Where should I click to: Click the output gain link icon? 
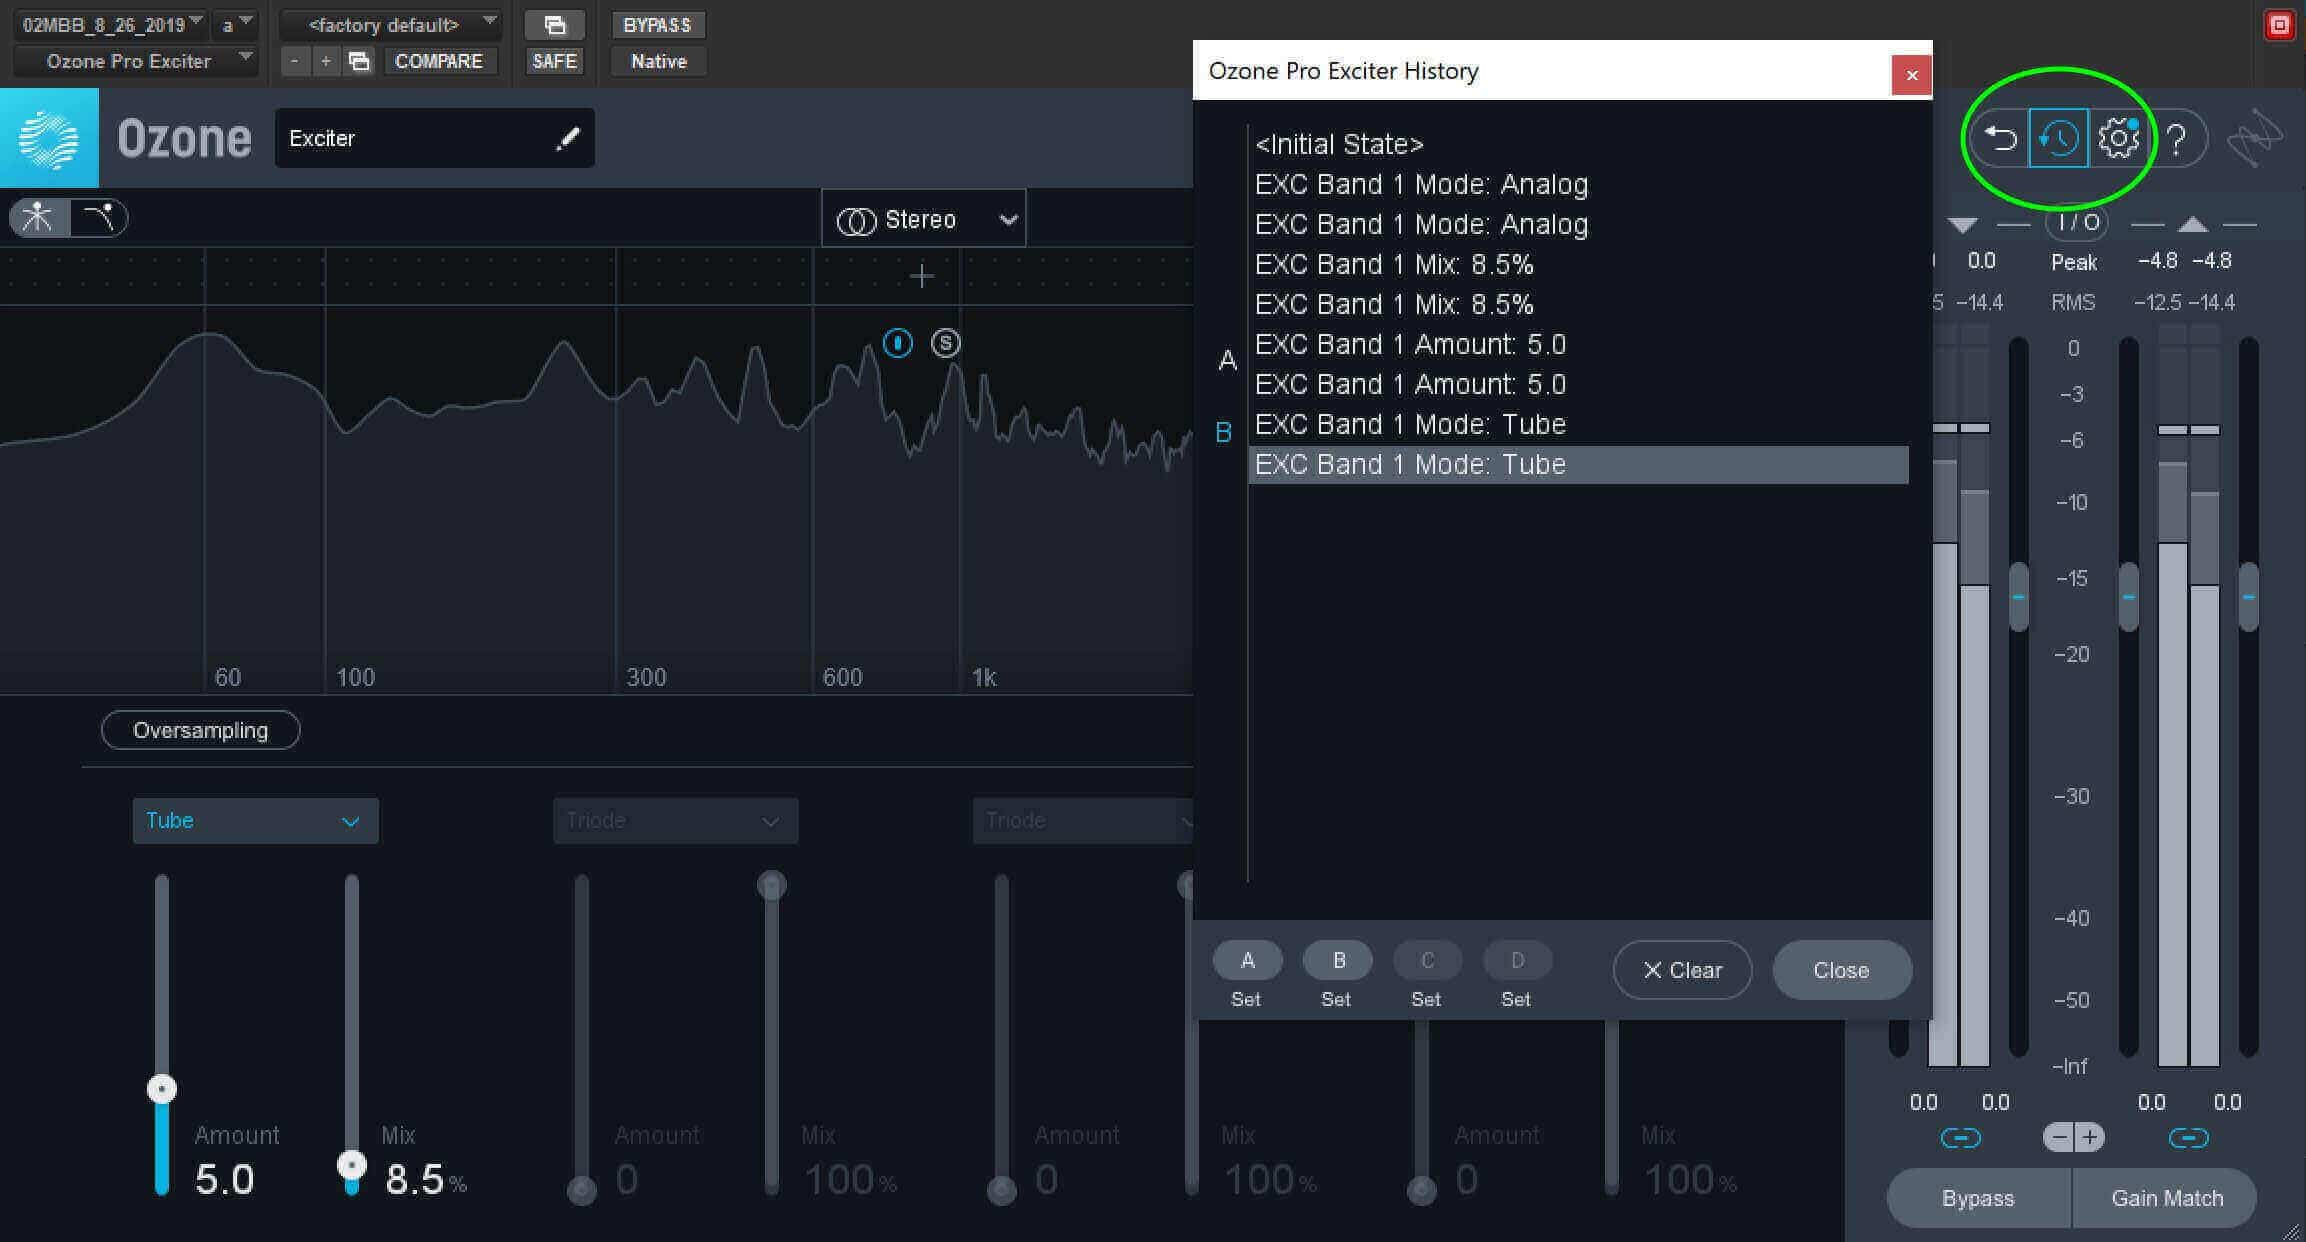pyautogui.click(x=2188, y=1138)
